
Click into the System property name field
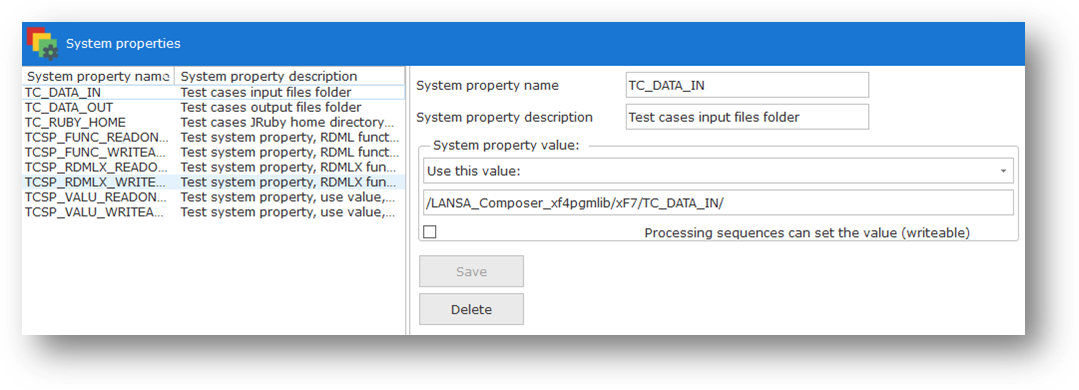[747, 85]
